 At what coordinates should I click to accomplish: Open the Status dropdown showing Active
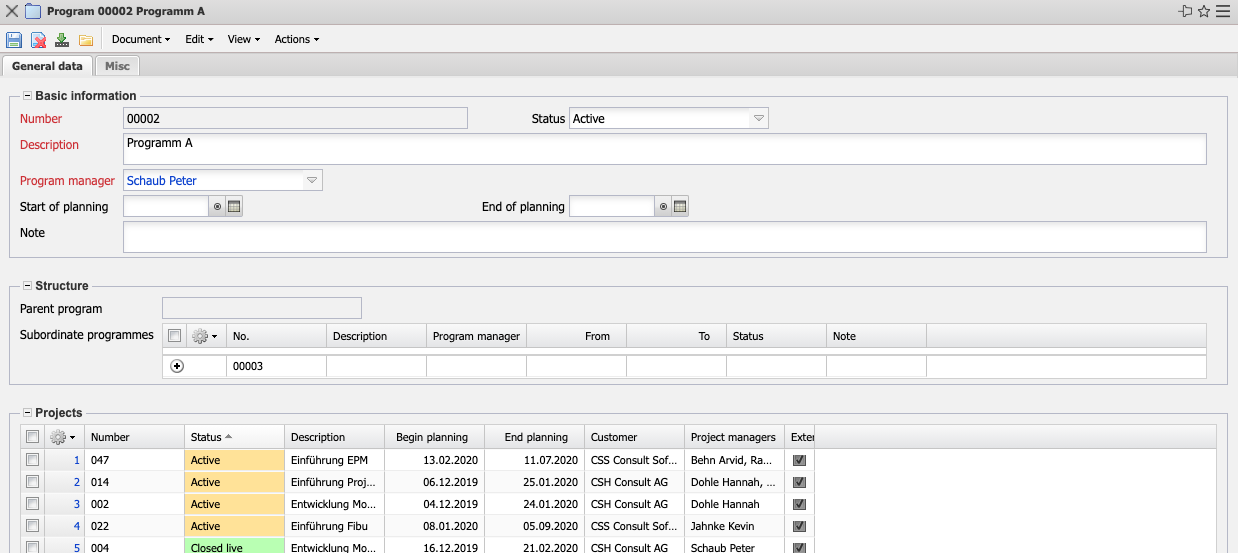759,119
